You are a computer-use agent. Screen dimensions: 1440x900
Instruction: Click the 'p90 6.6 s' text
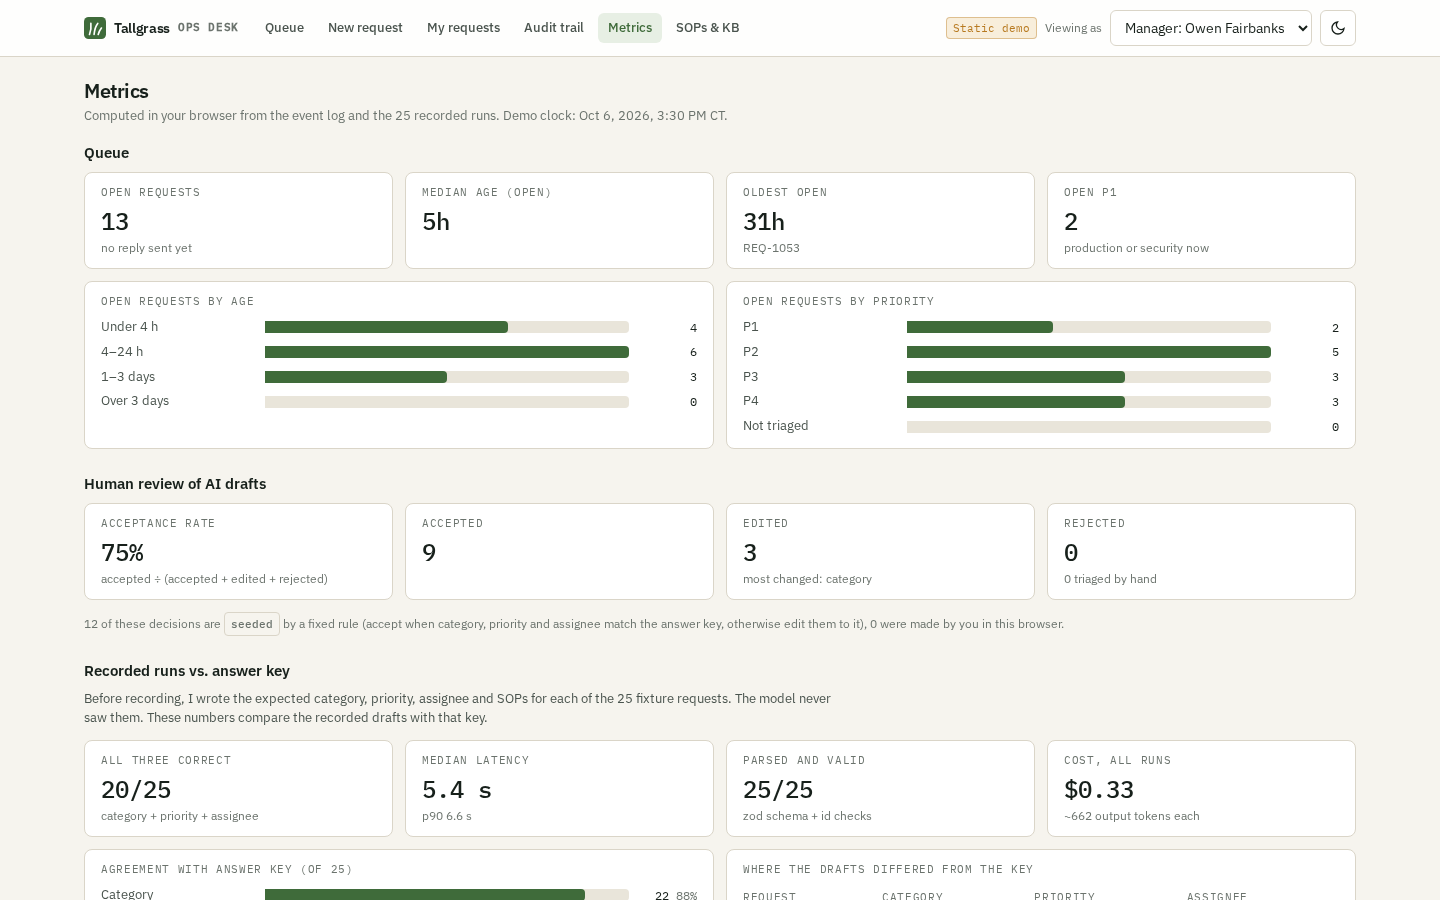(x=447, y=816)
